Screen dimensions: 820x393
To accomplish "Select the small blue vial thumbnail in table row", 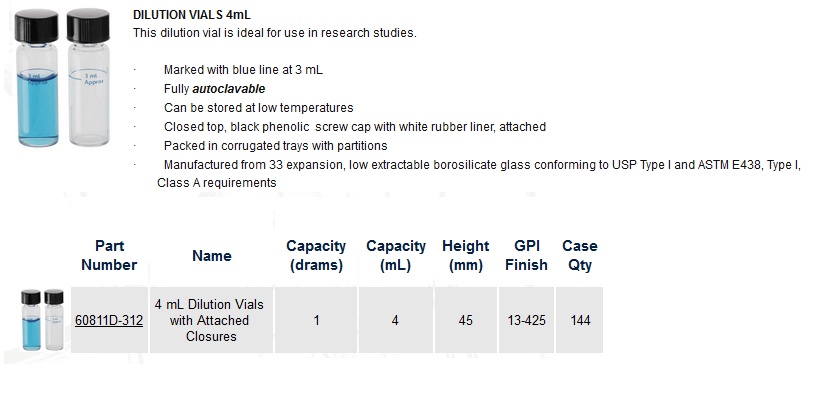I will tap(31, 320).
